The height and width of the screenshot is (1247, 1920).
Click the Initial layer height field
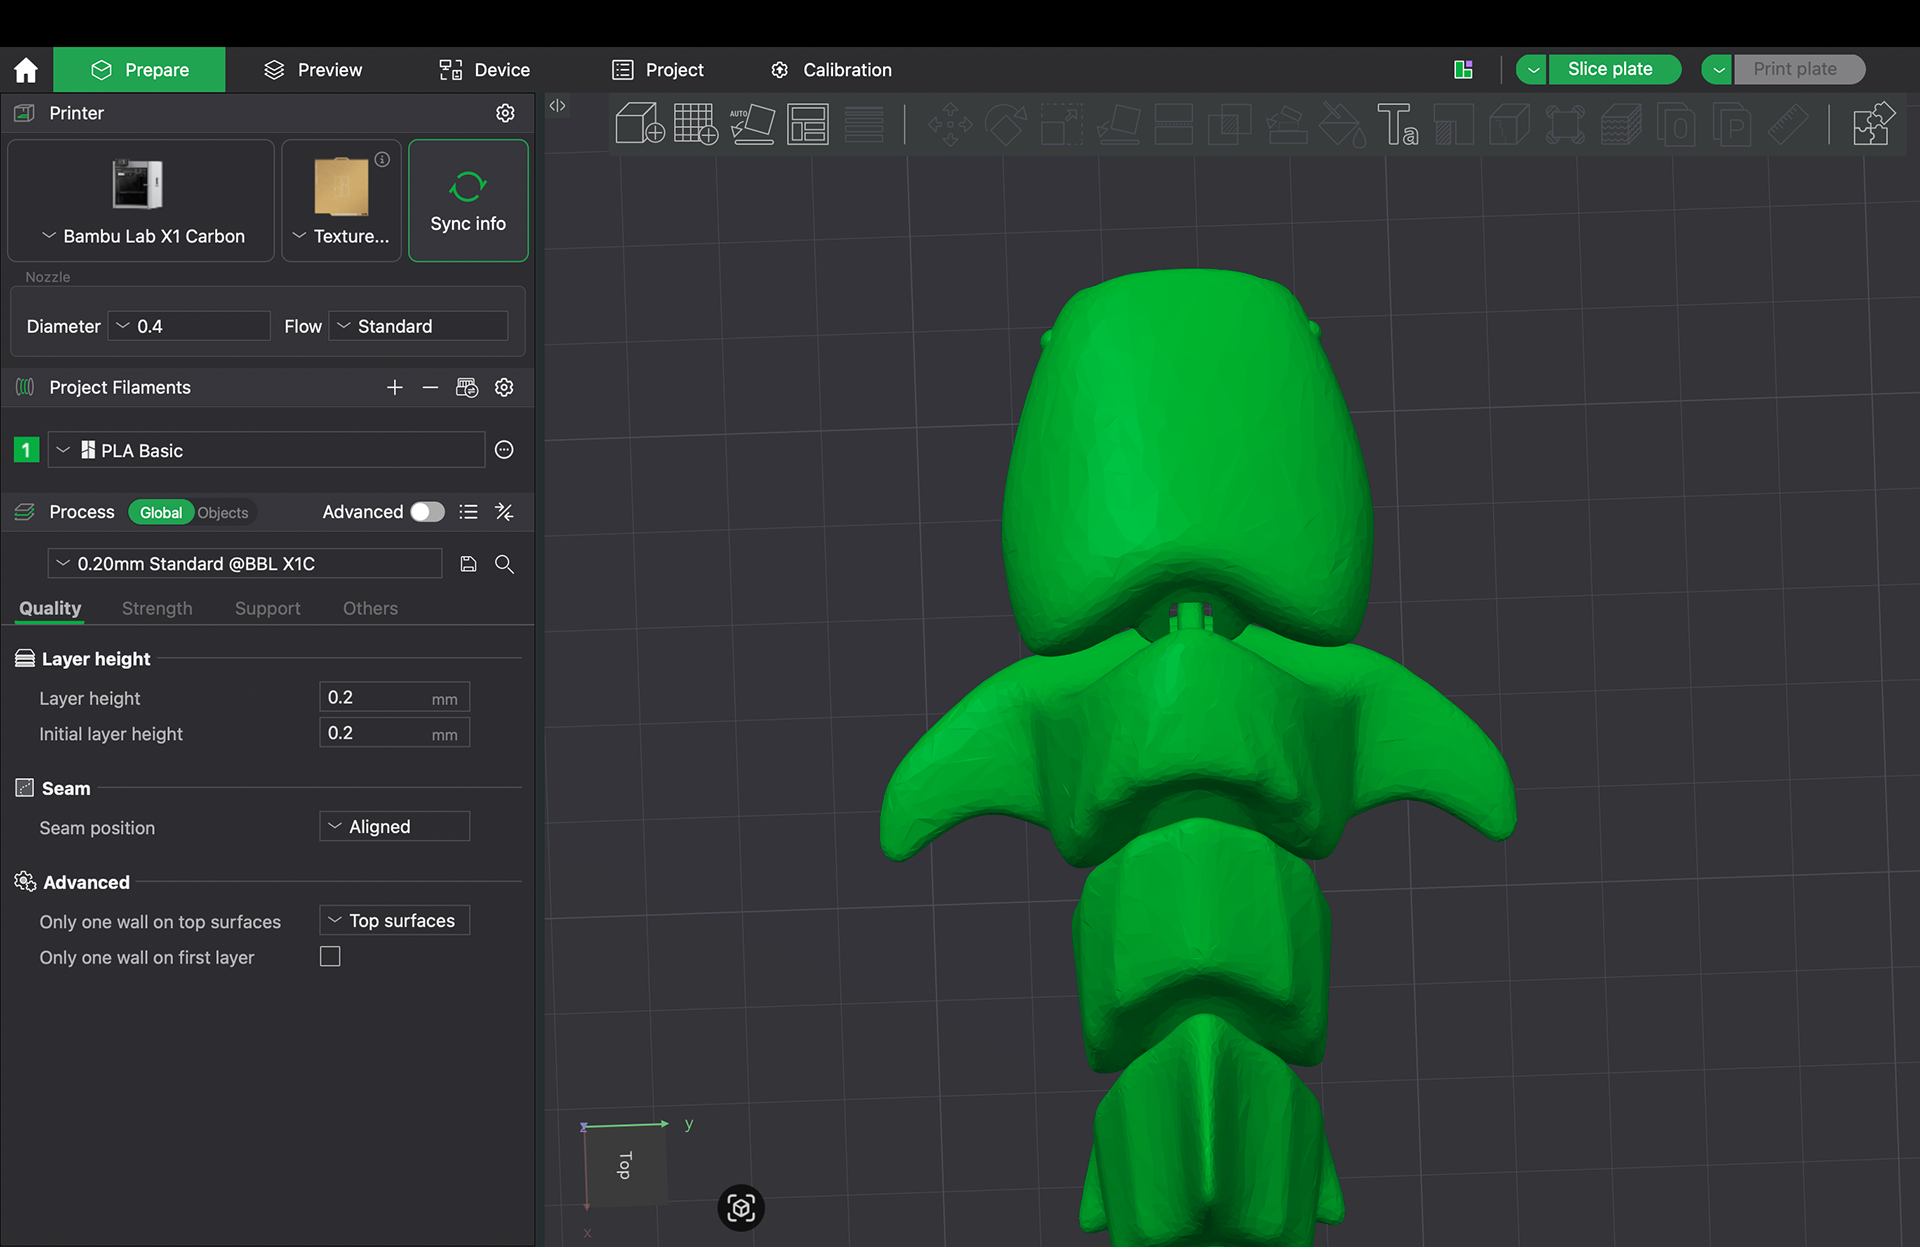pyautogui.click(x=394, y=733)
